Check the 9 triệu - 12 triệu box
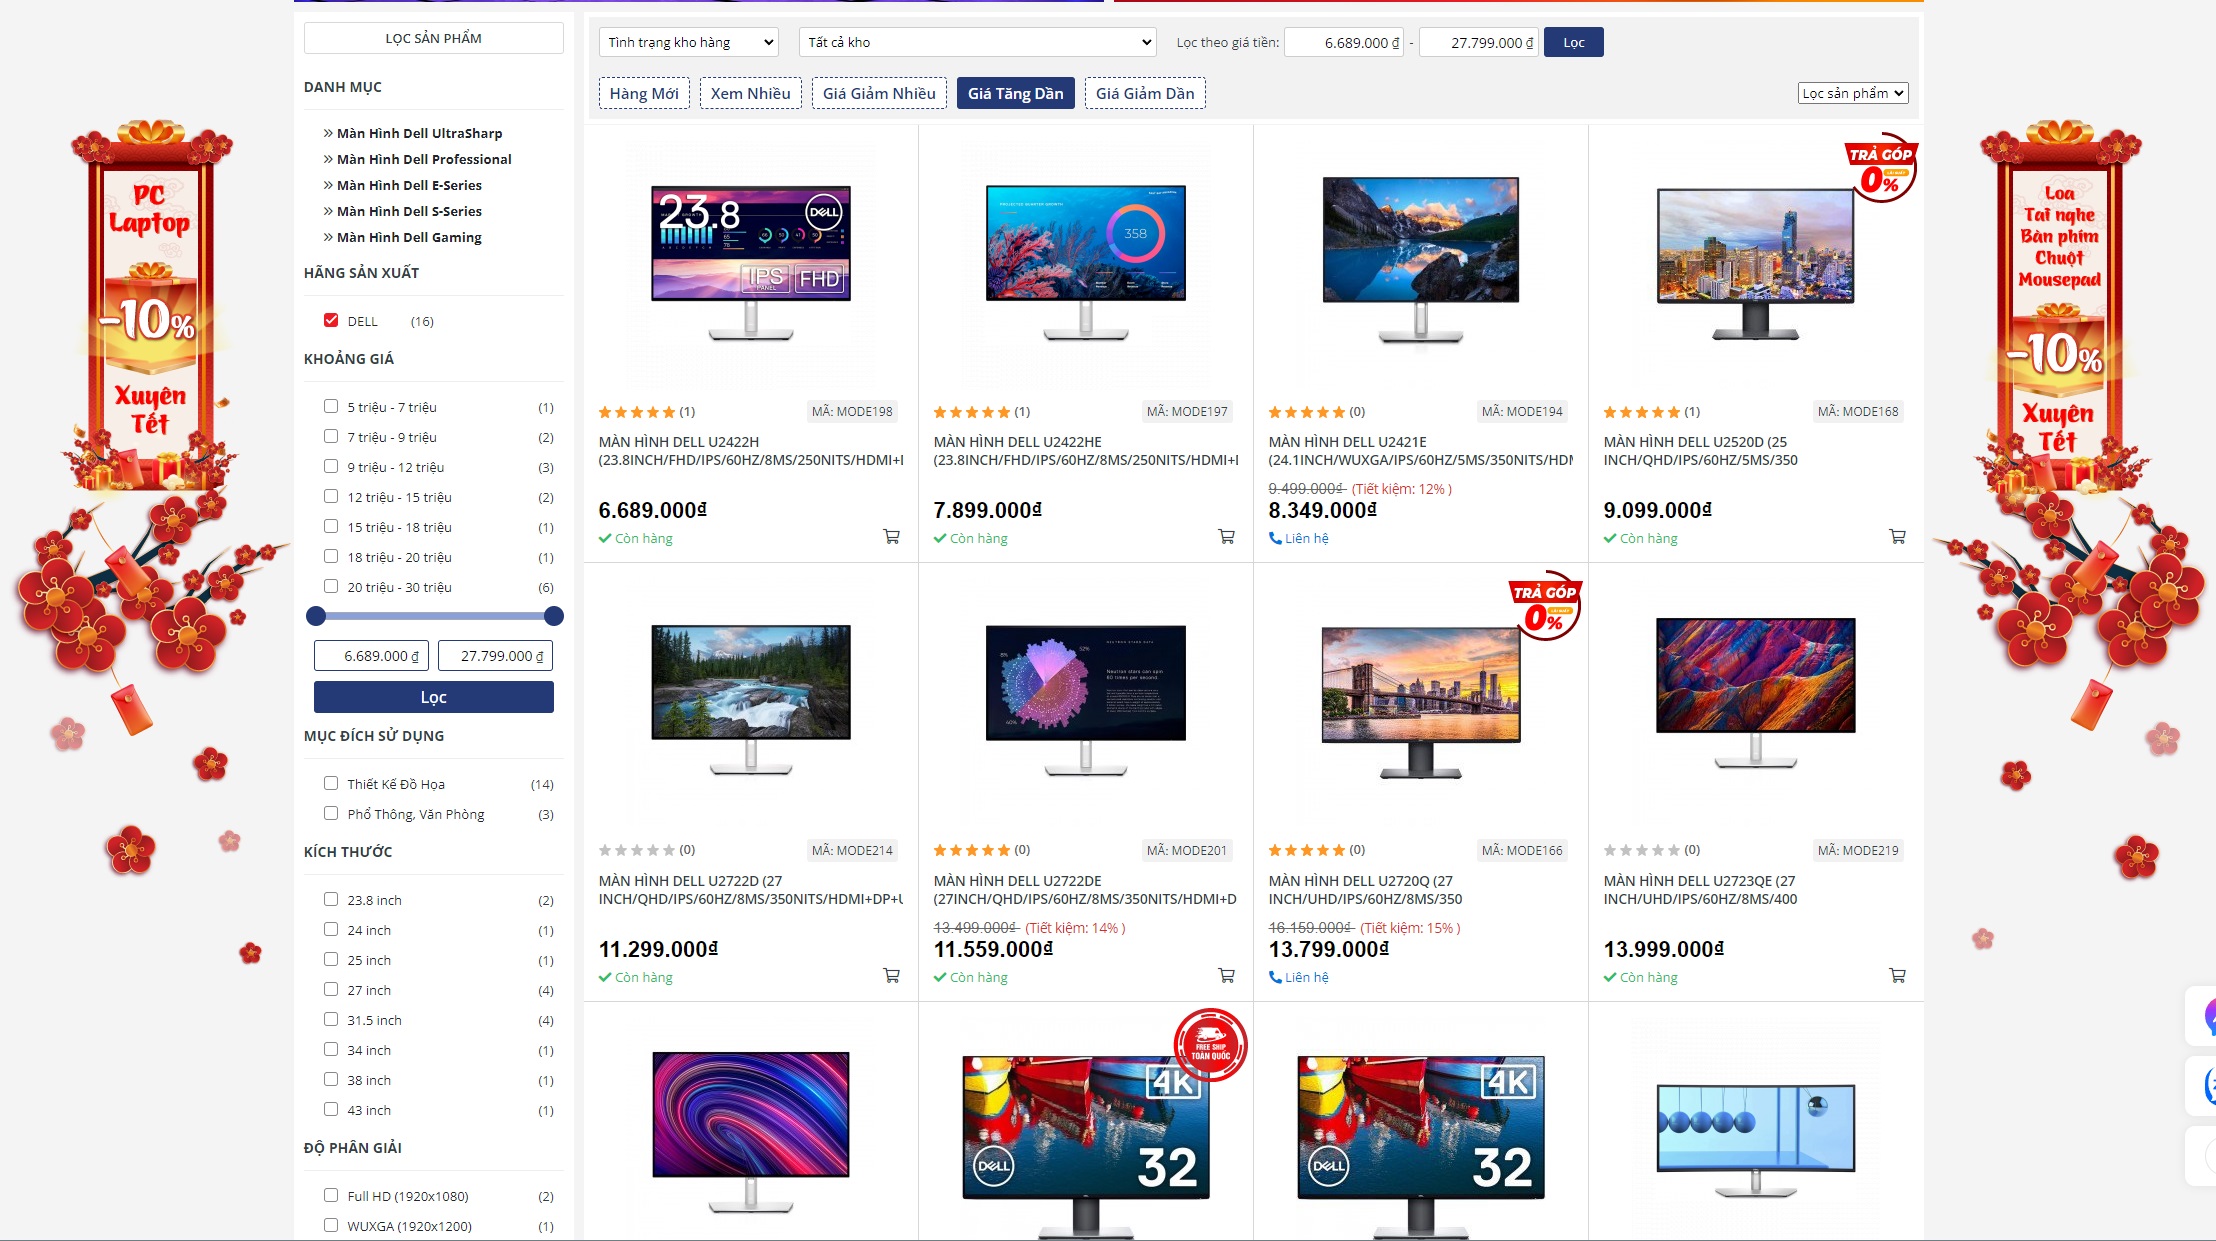Screen dimensions: 2216x1241 tap(331, 466)
